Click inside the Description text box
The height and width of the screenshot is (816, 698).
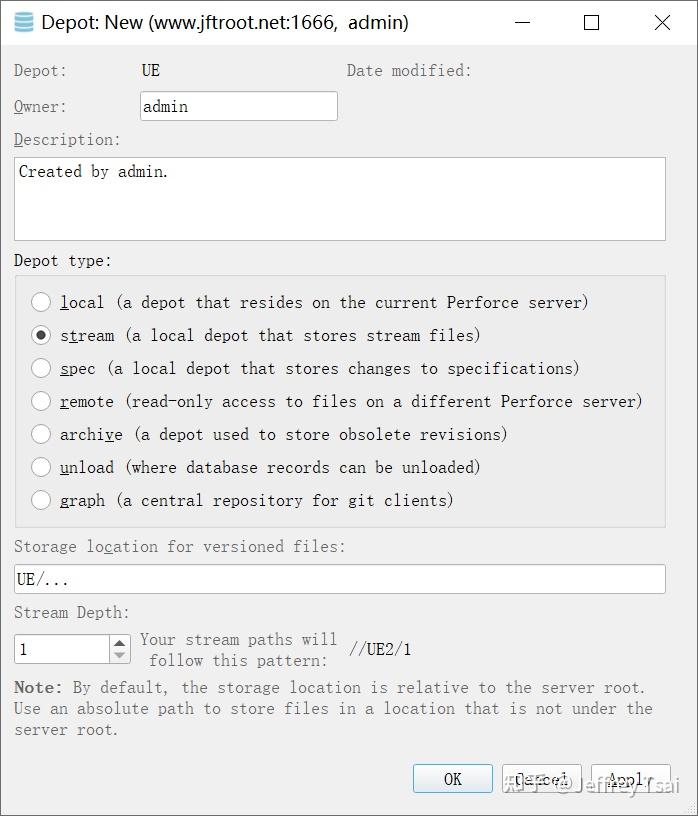point(339,198)
